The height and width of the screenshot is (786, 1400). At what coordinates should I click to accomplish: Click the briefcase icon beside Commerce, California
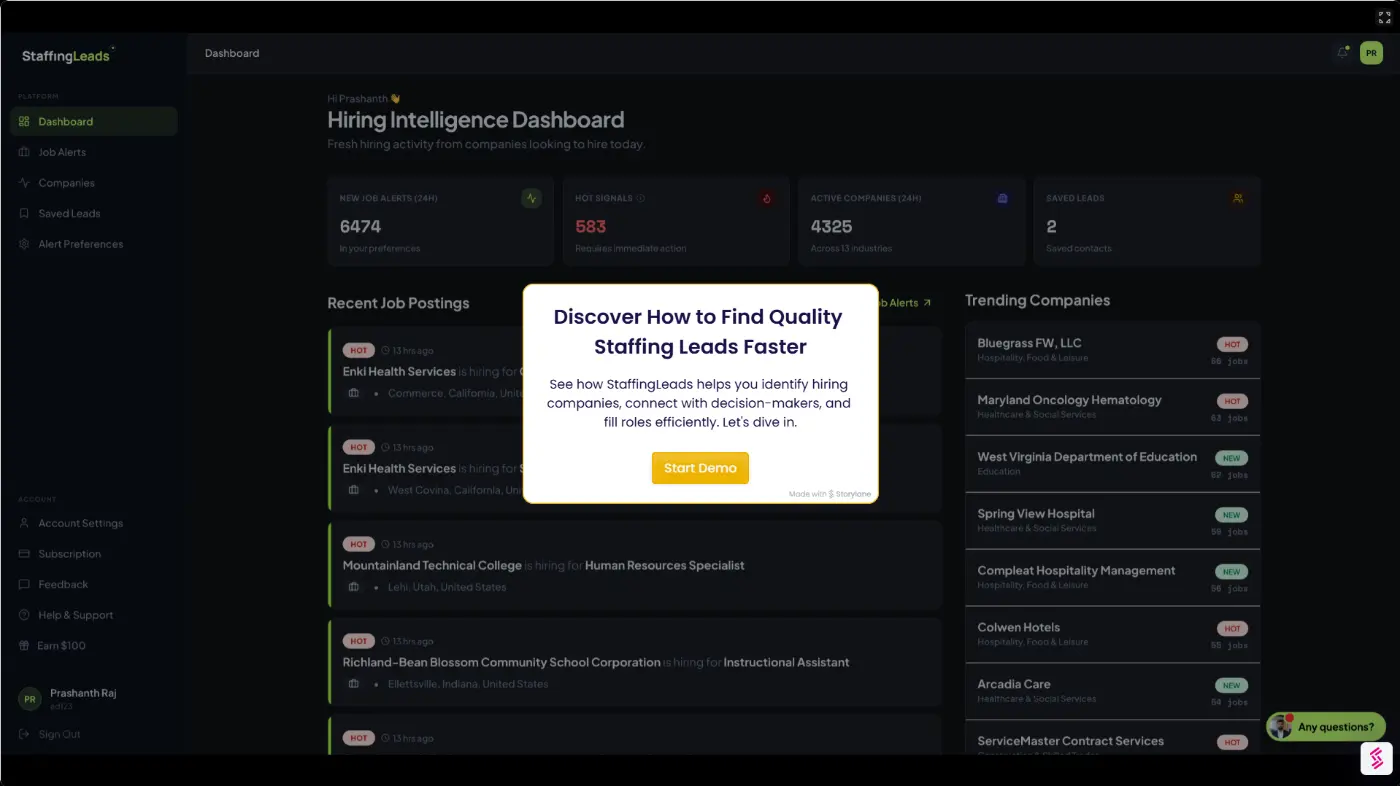(353, 393)
